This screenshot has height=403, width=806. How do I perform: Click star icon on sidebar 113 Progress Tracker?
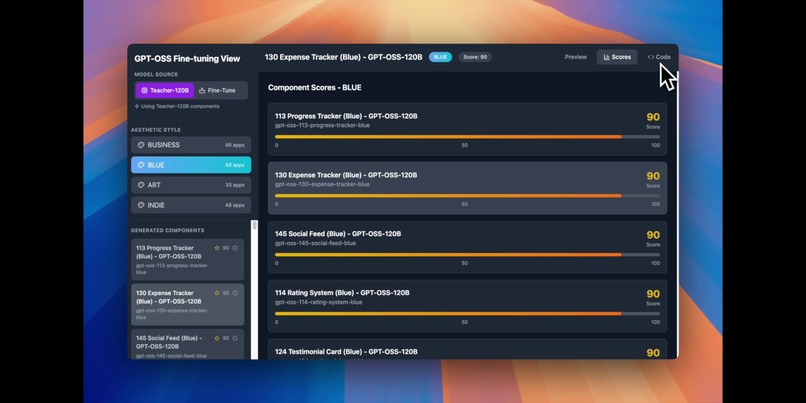(217, 248)
